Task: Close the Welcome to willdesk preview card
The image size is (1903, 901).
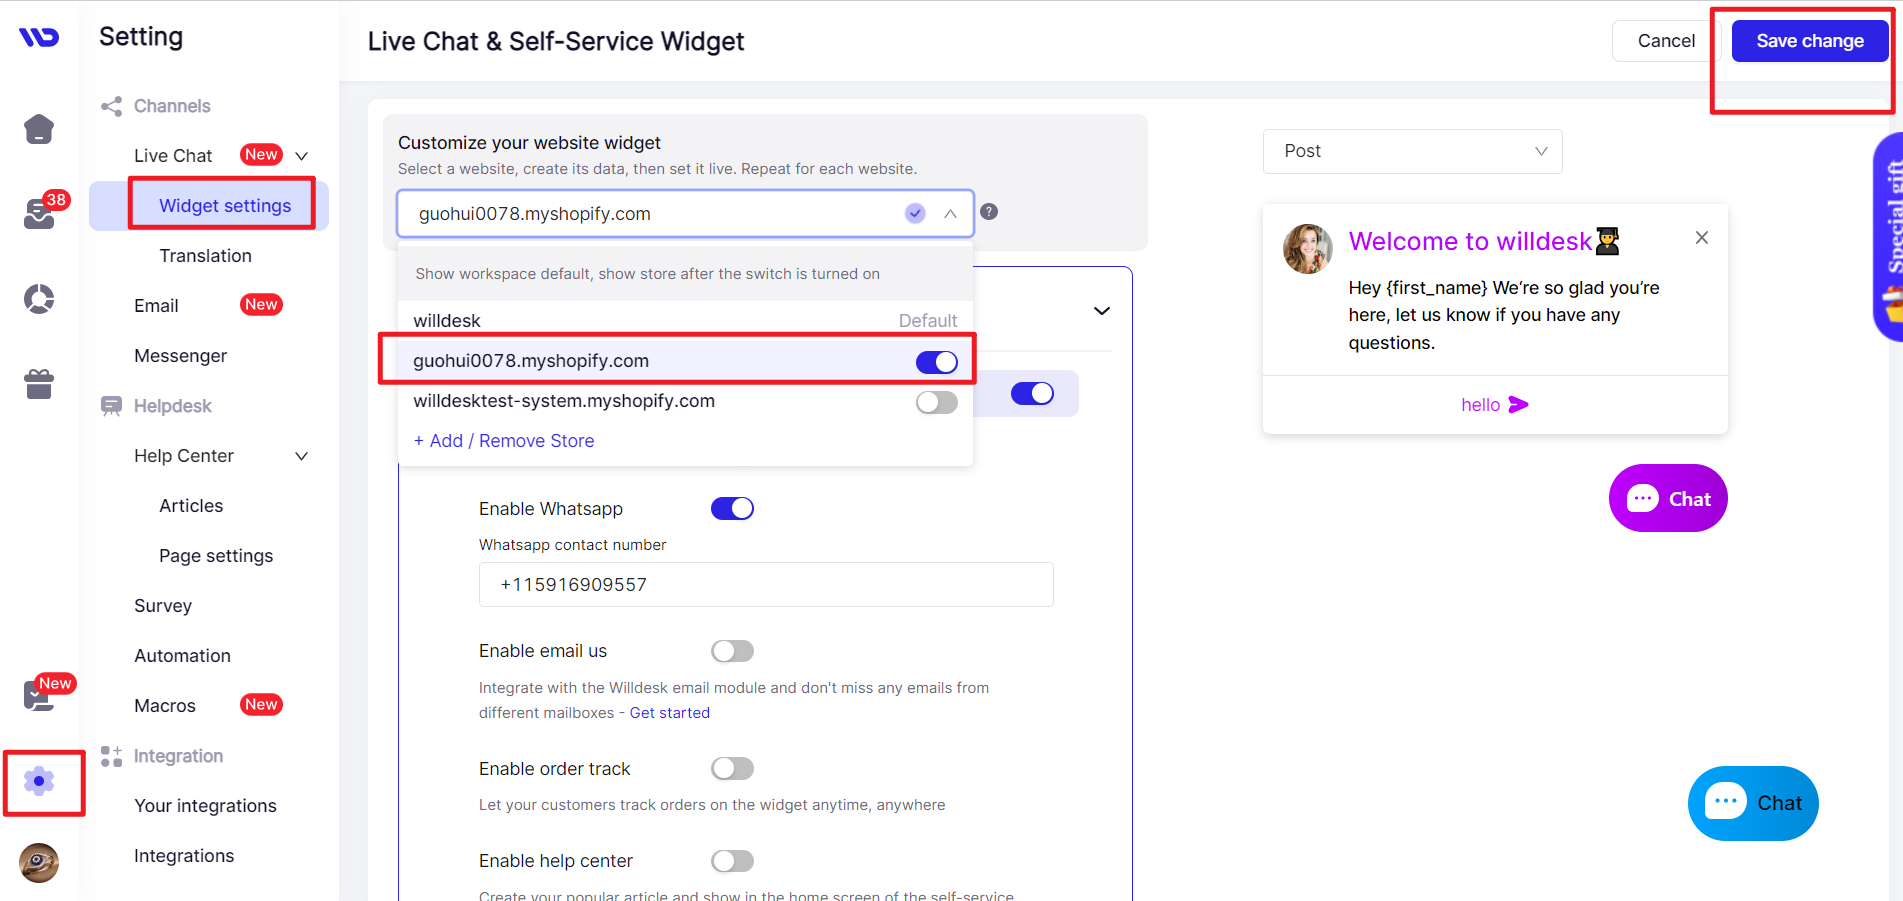Action: click(x=1702, y=238)
